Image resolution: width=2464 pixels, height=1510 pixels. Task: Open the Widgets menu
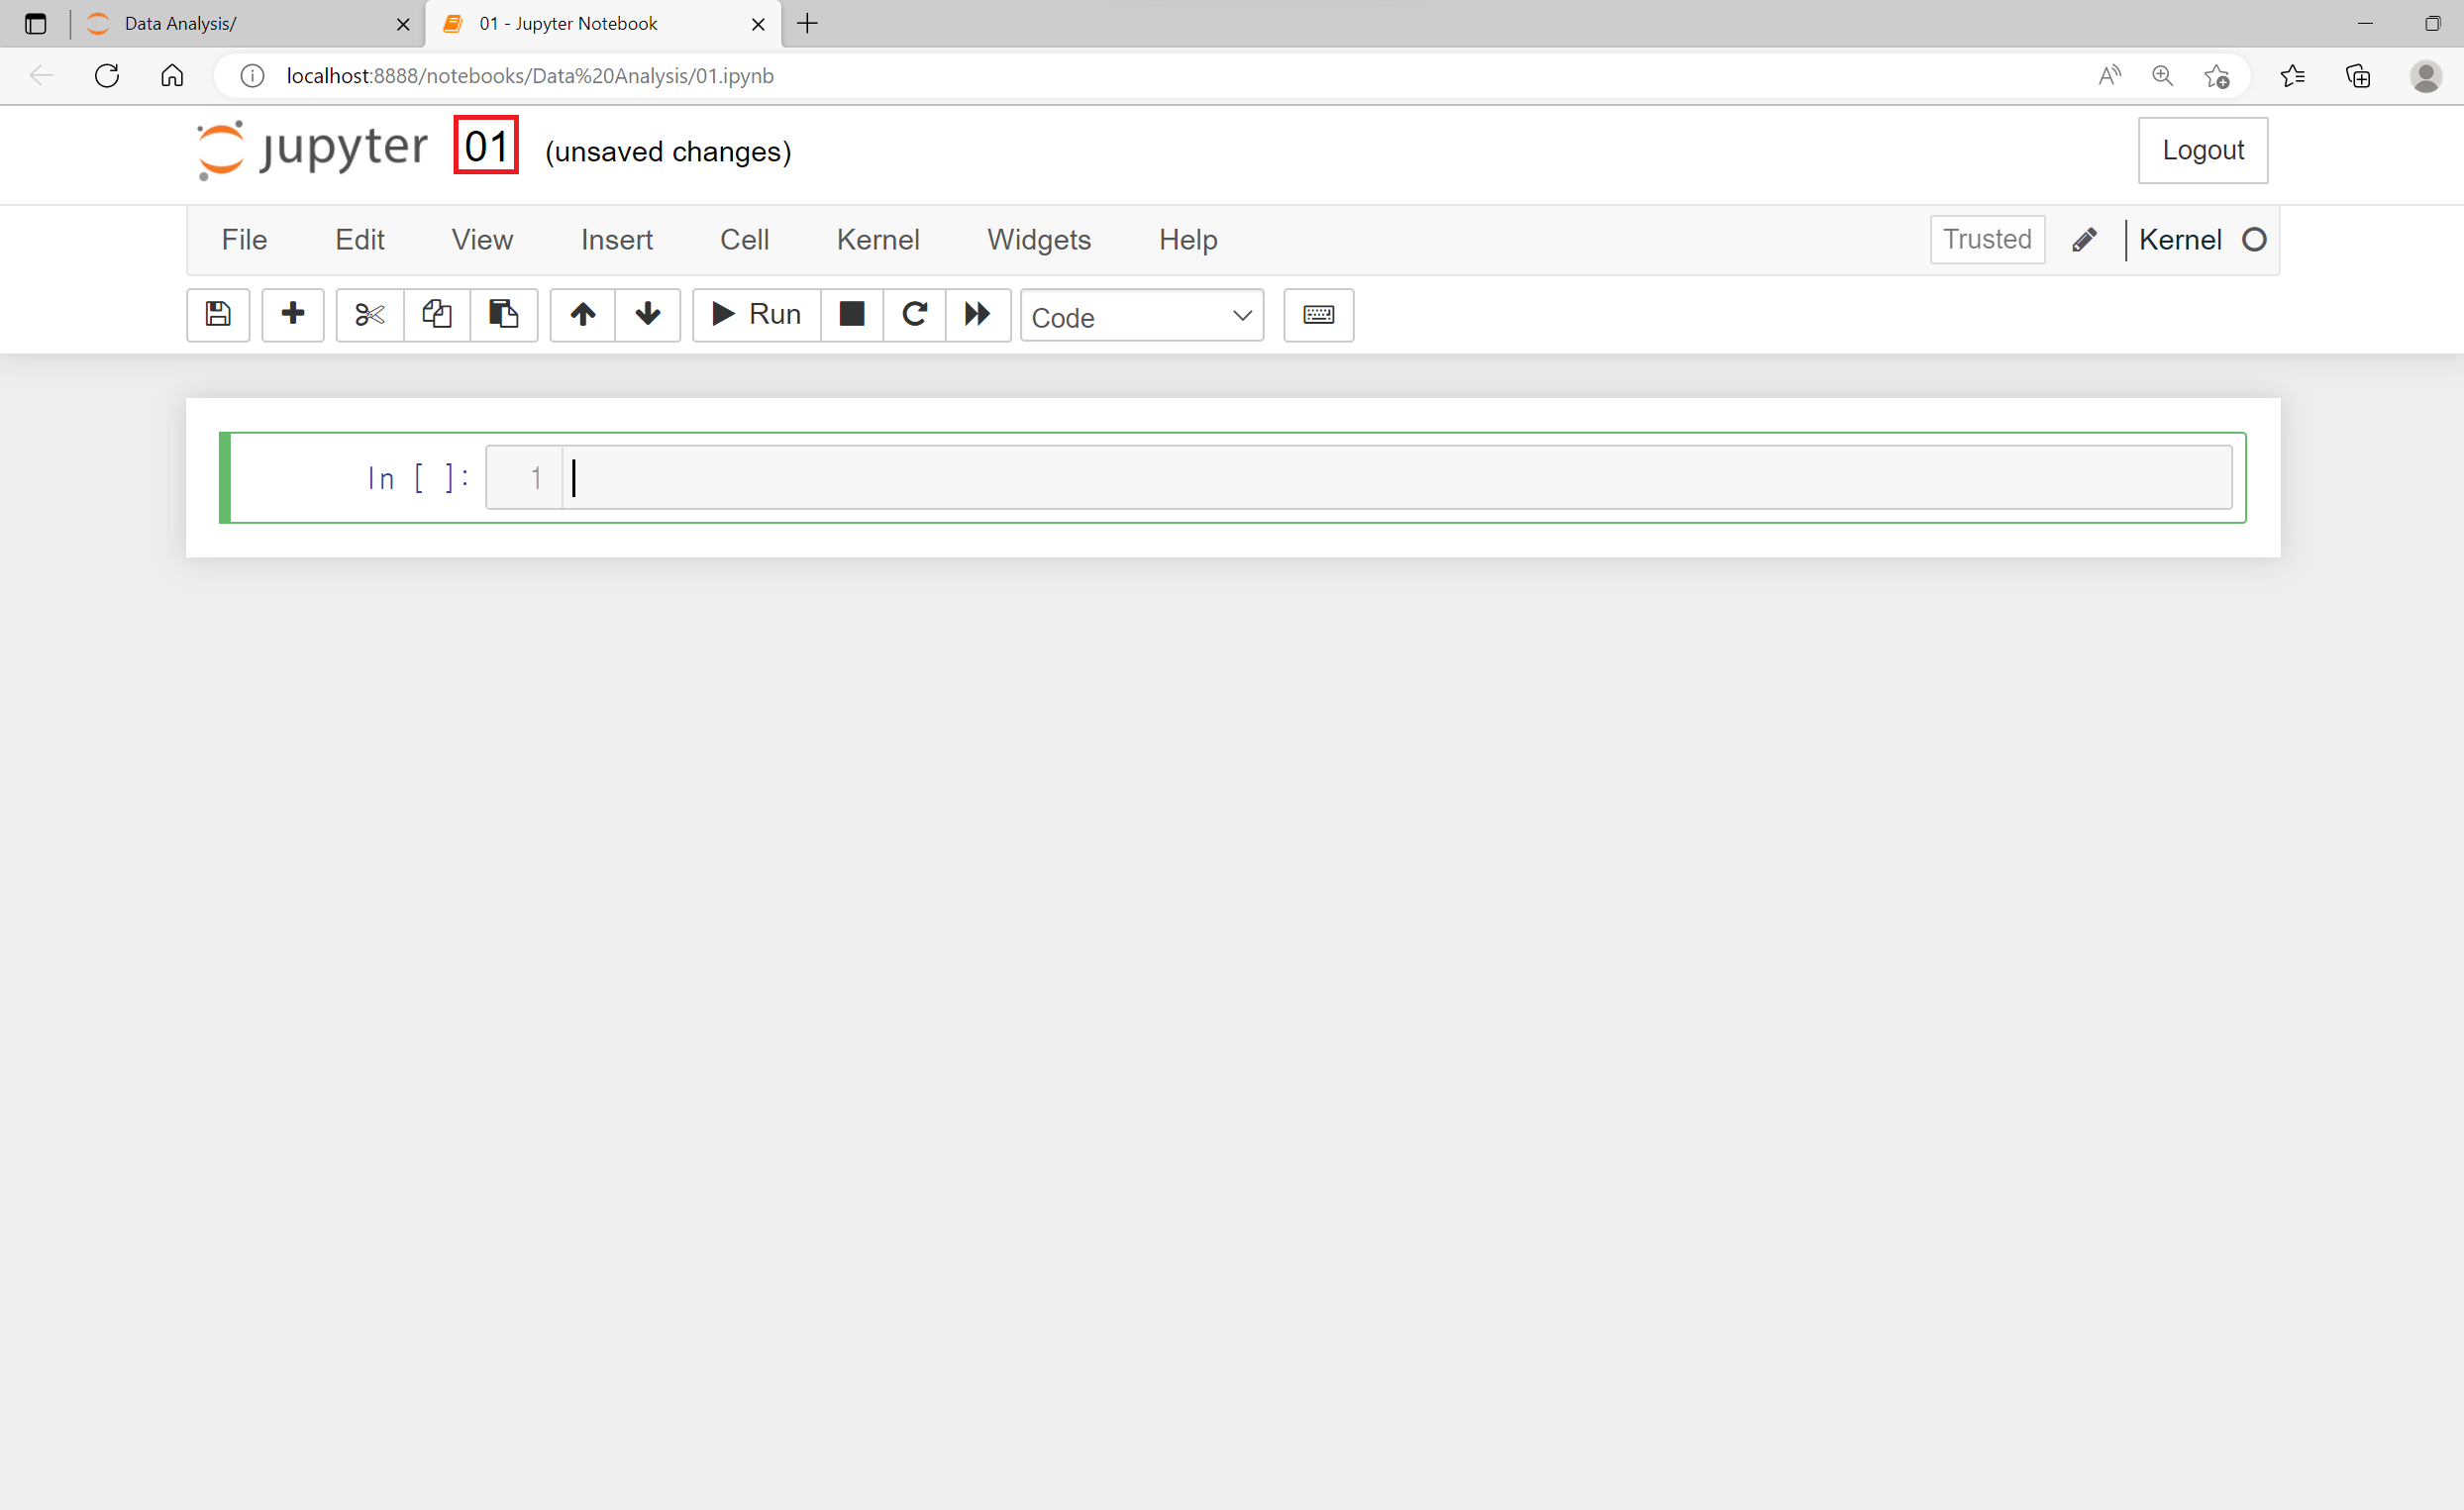coord(1038,240)
